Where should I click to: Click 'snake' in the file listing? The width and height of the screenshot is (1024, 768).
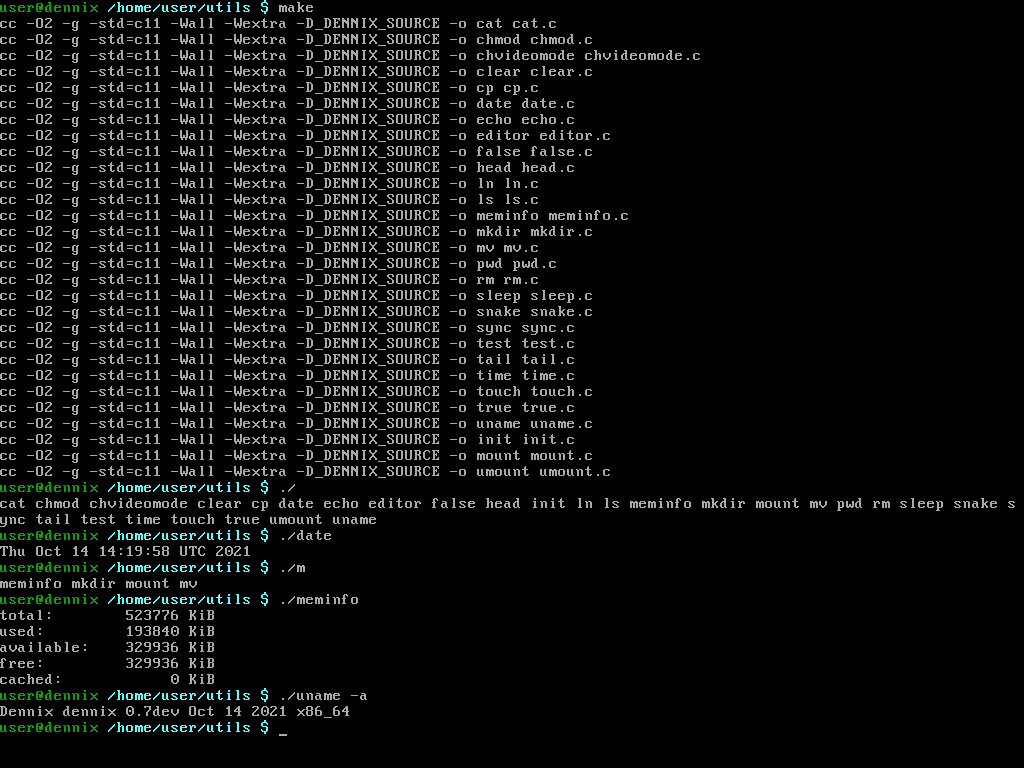tap(975, 504)
